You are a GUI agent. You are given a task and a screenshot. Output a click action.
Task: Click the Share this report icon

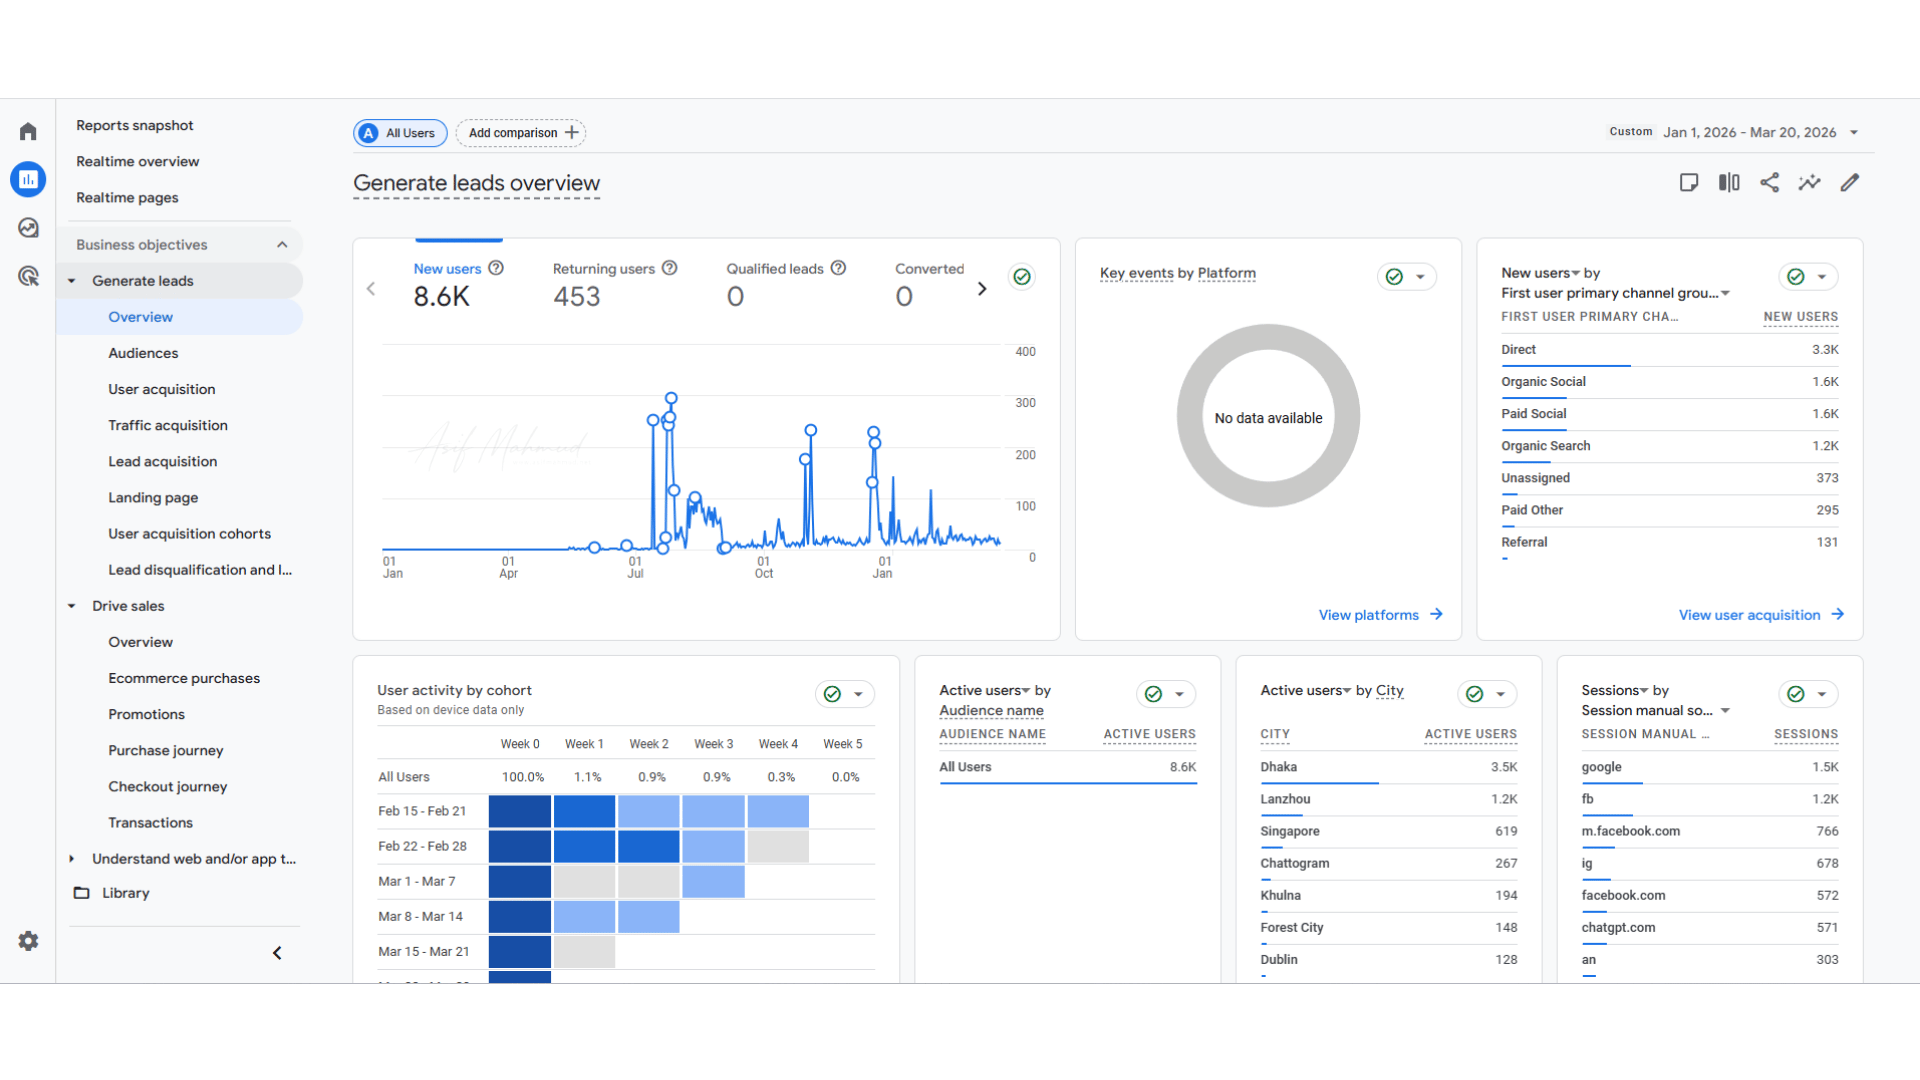coord(1769,182)
